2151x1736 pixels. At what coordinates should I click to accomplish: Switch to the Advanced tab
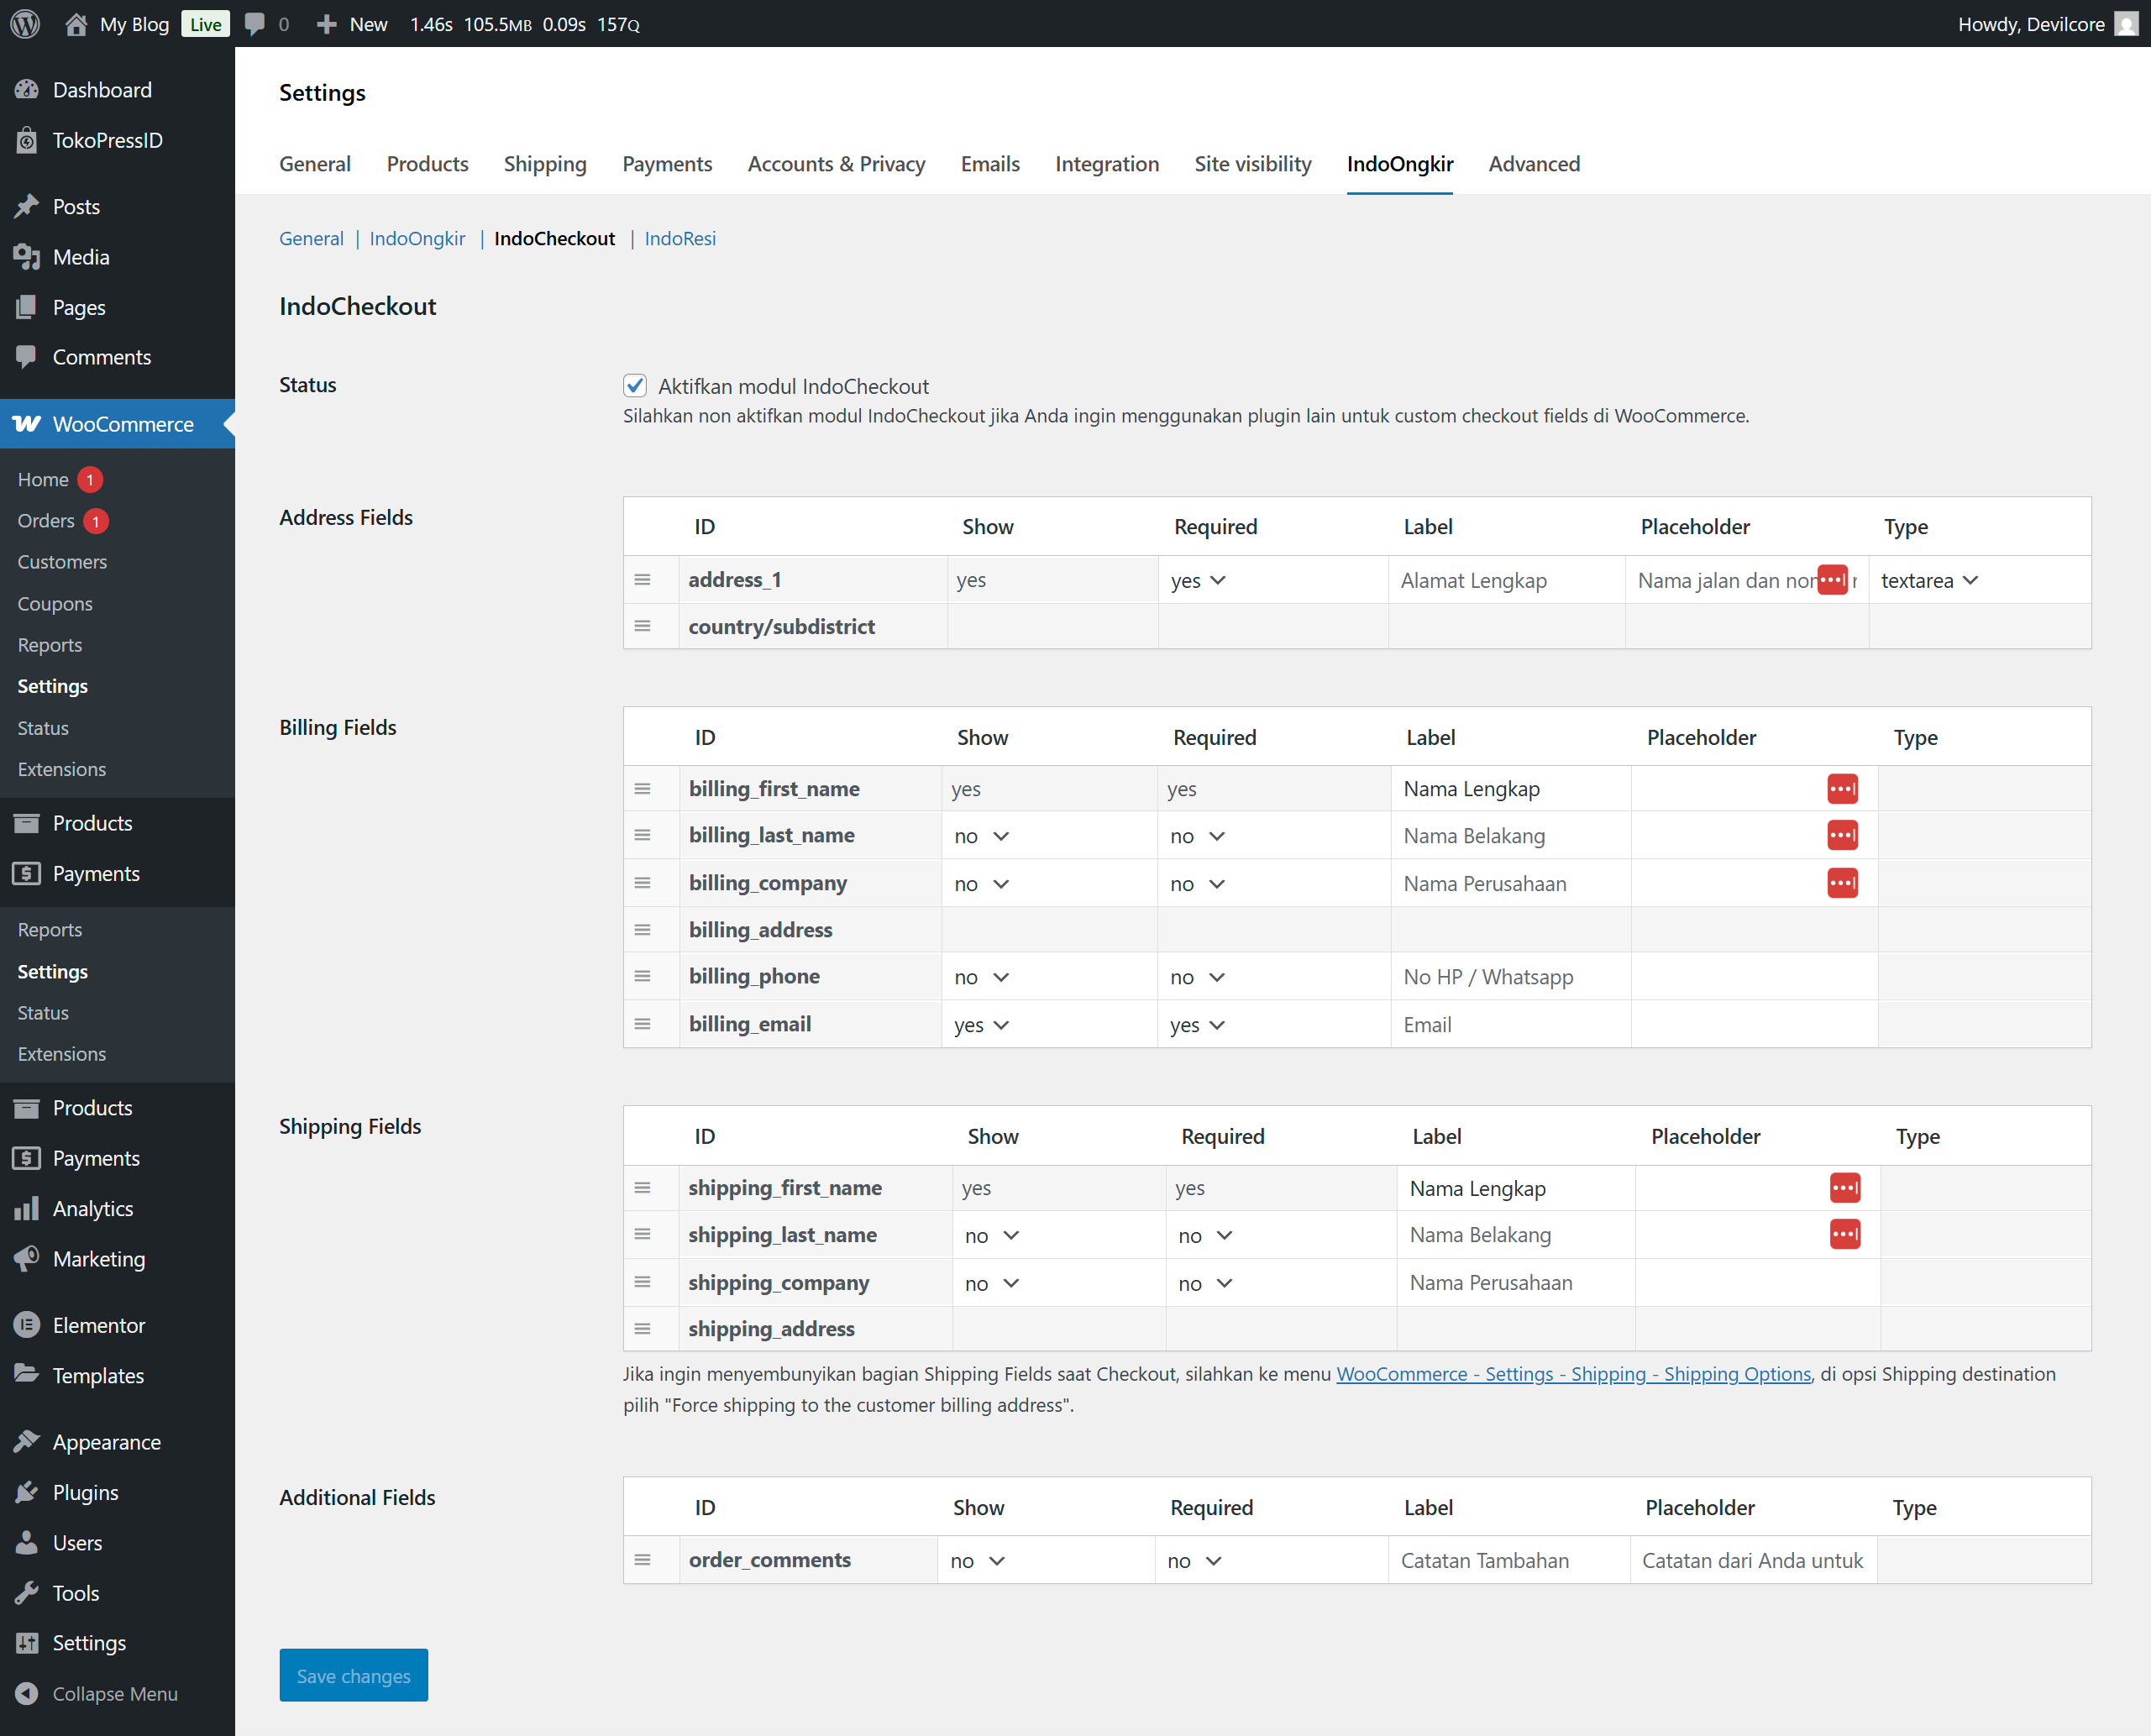click(1534, 164)
